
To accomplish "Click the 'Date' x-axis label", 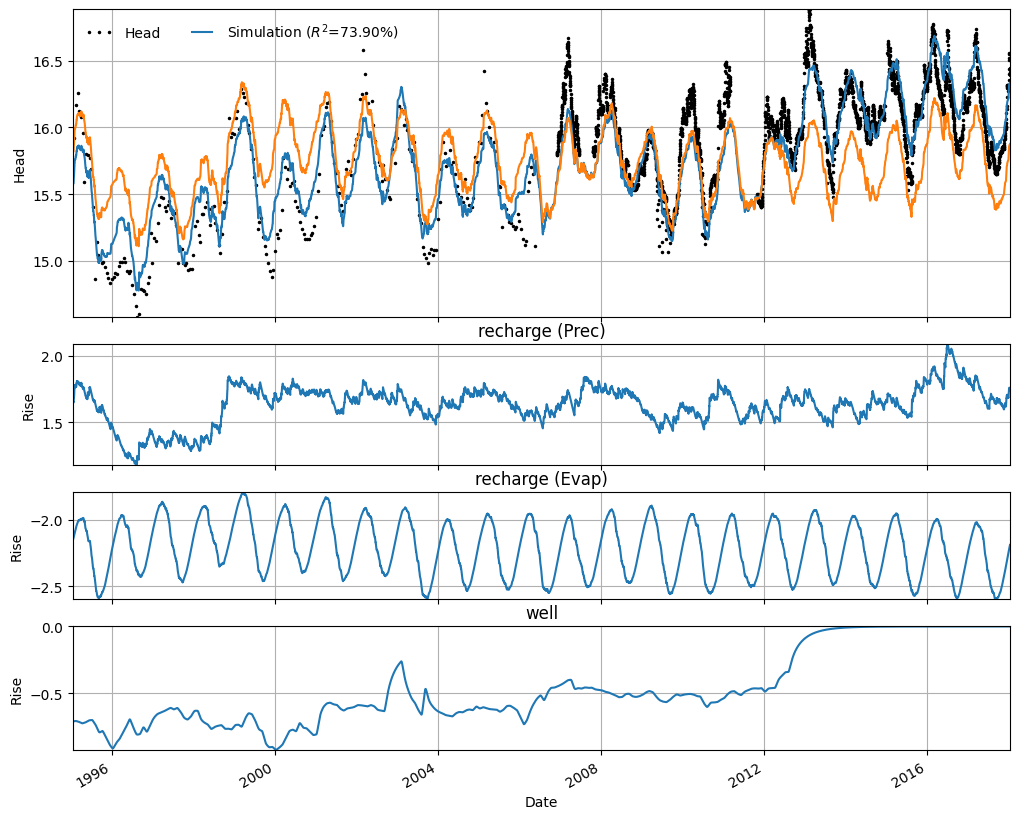I will click(541, 802).
